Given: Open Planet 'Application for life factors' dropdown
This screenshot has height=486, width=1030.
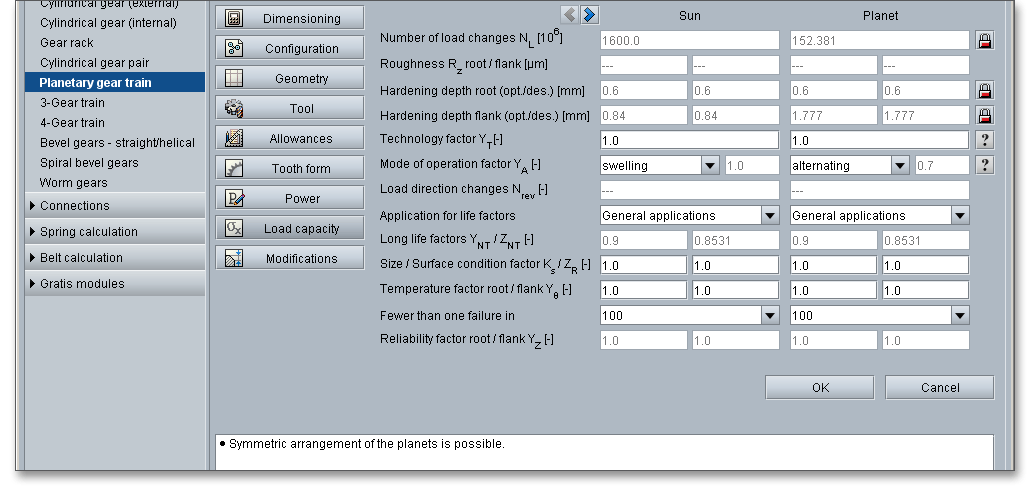Looking at the screenshot, I should click(x=960, y=216).
